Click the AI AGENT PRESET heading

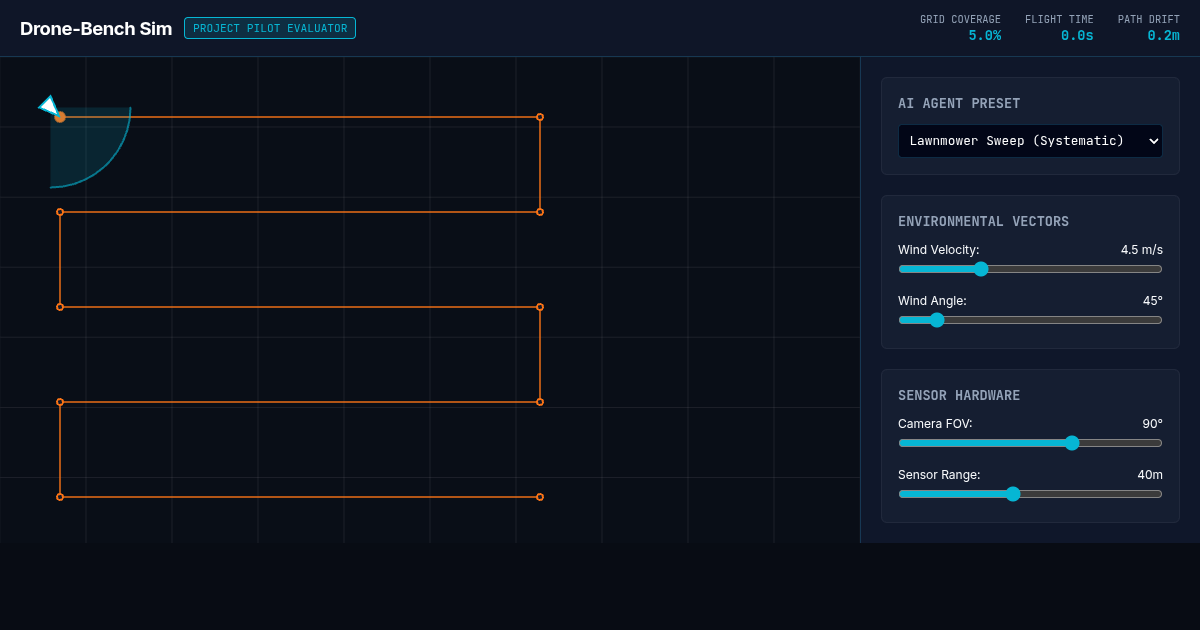pyautogui.click(x=959, y=104)
